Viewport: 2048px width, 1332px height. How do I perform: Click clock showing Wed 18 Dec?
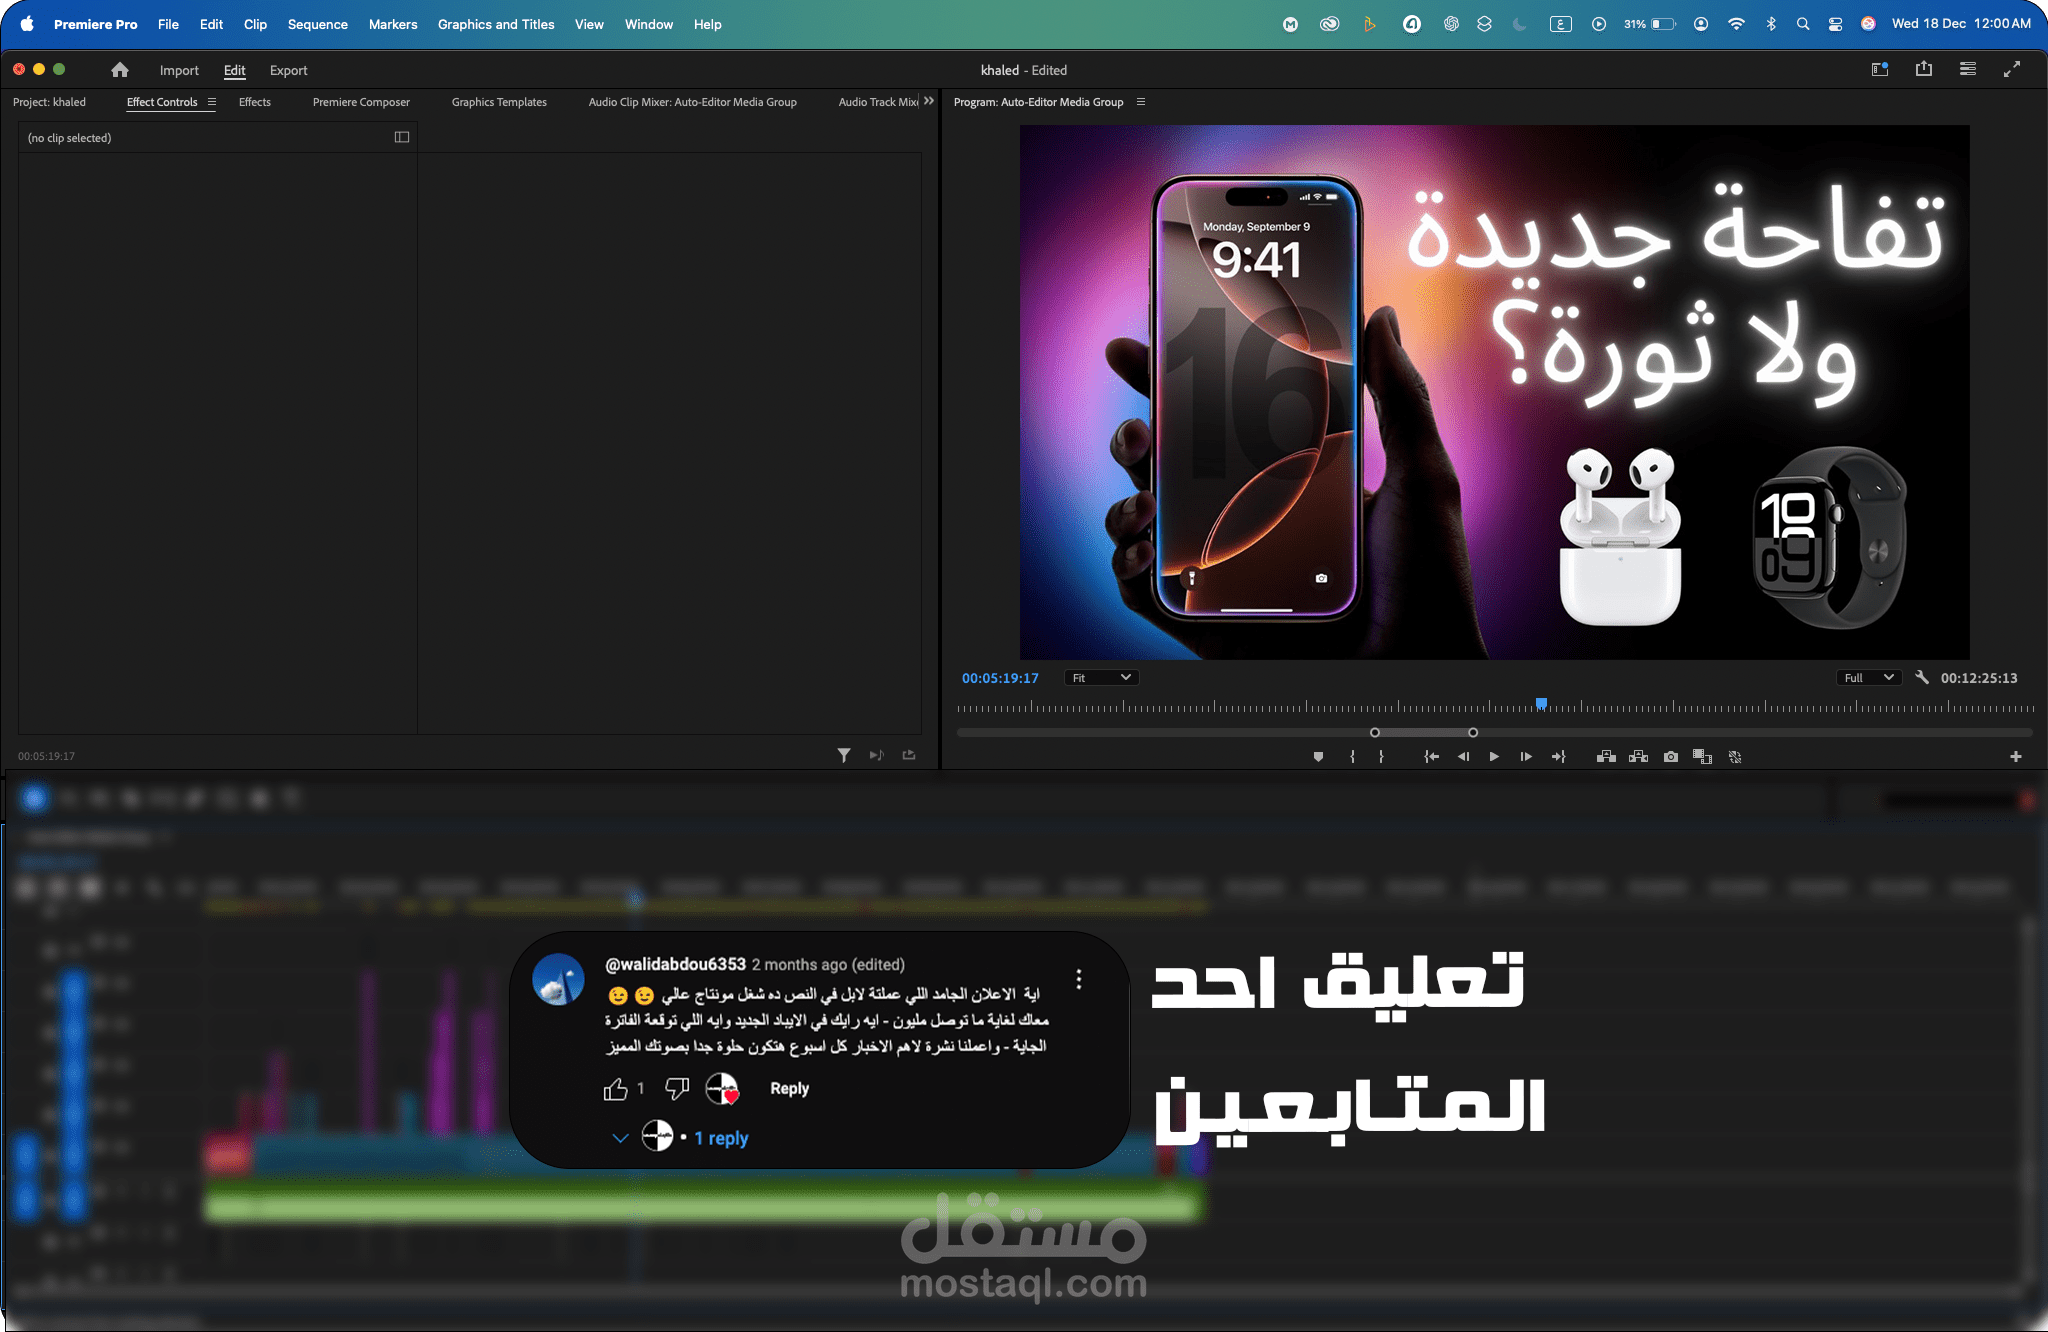click(1961, 24)
